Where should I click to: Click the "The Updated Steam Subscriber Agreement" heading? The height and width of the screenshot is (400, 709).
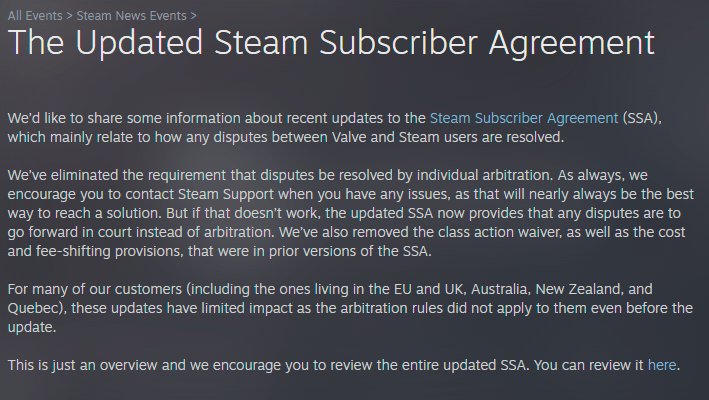pos(331,44)
